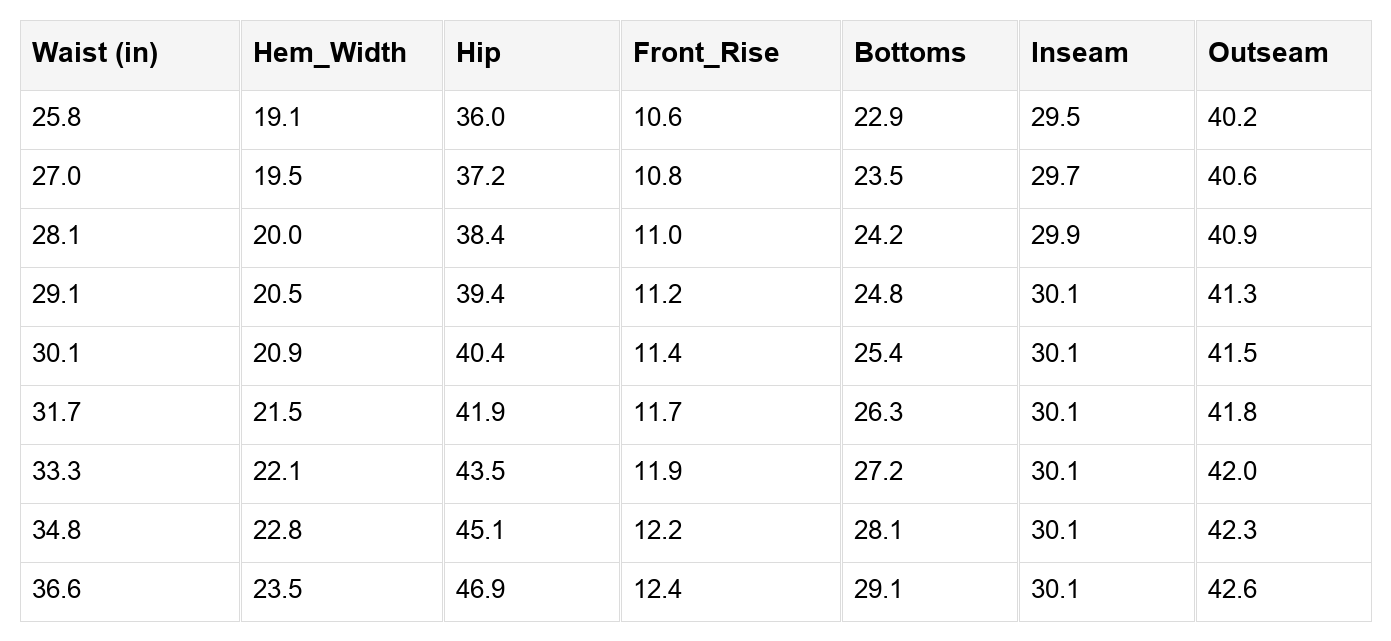Click the Waist (in) column header
1391x641 pixels.
click(95, 53)
